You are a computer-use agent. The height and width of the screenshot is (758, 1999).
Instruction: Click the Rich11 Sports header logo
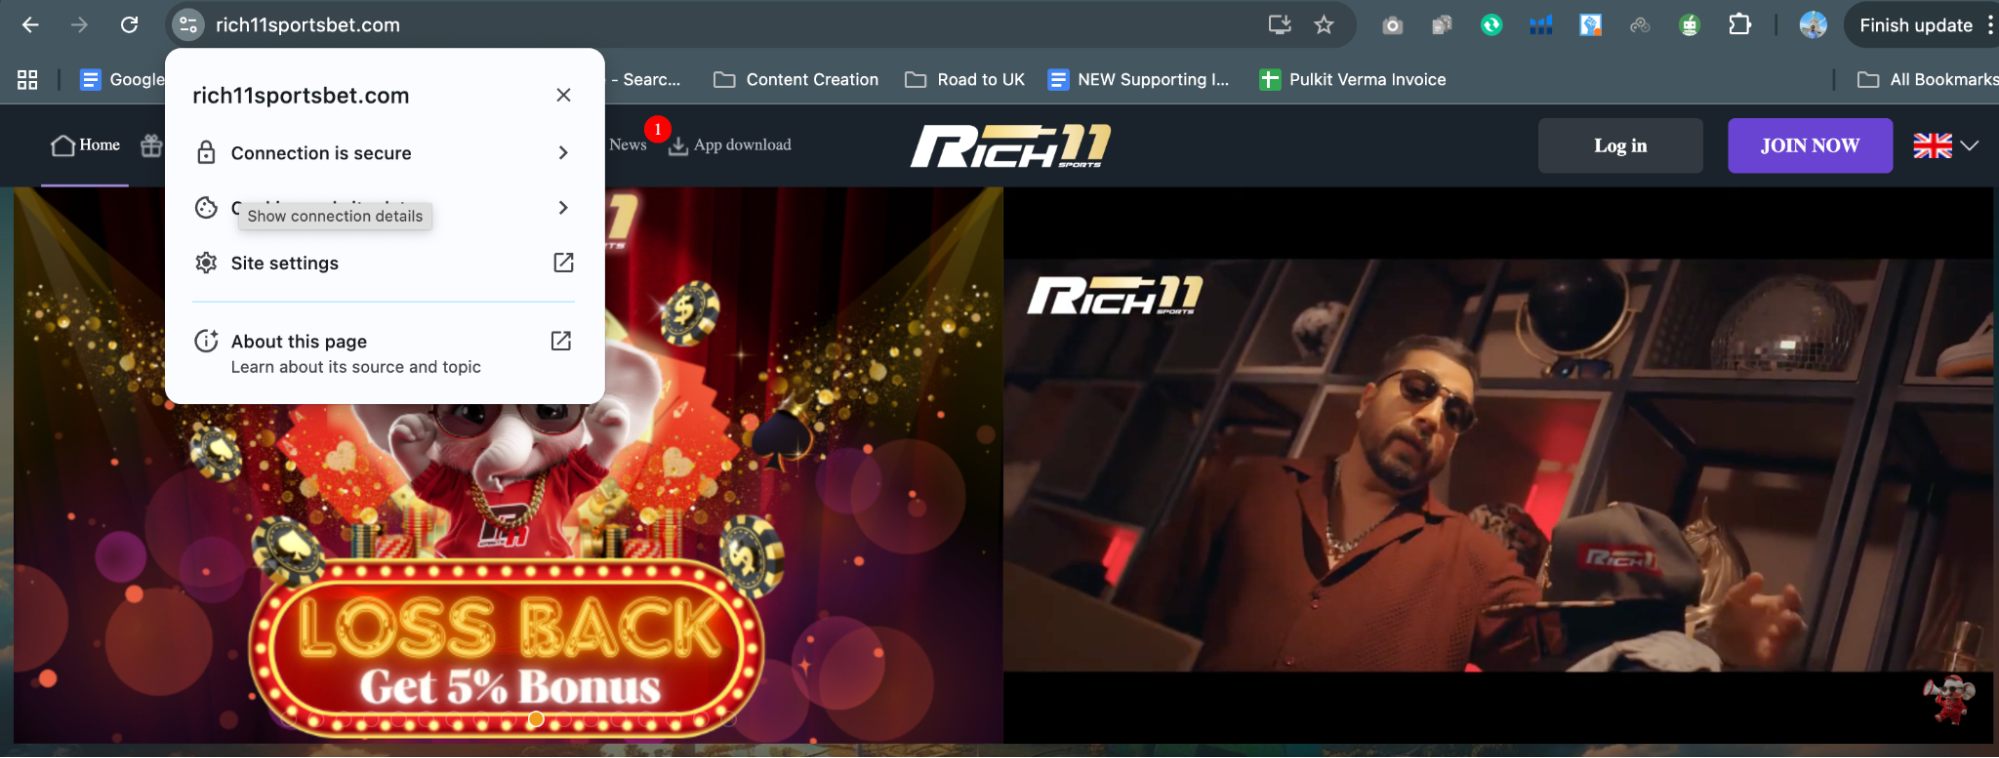[1010, 146]
